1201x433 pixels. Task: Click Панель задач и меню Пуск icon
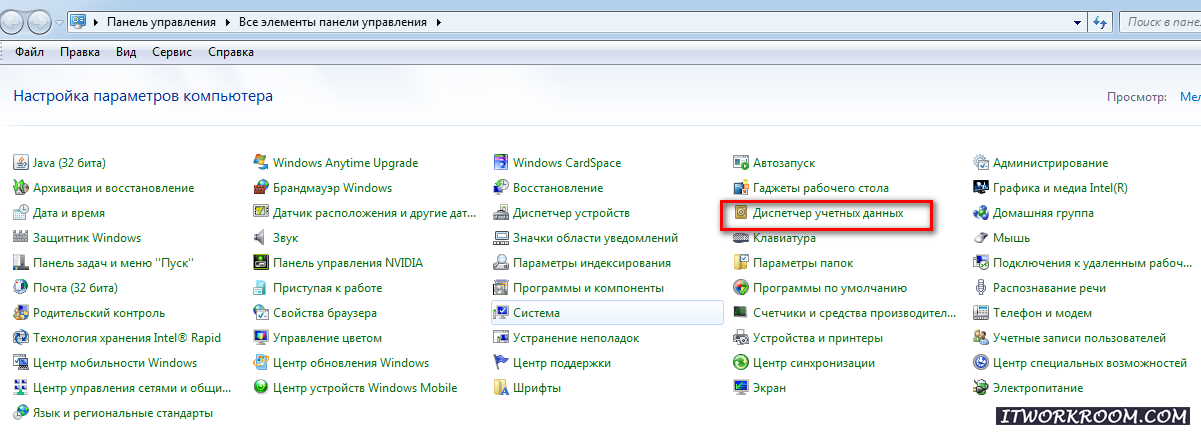coord(21,263)
